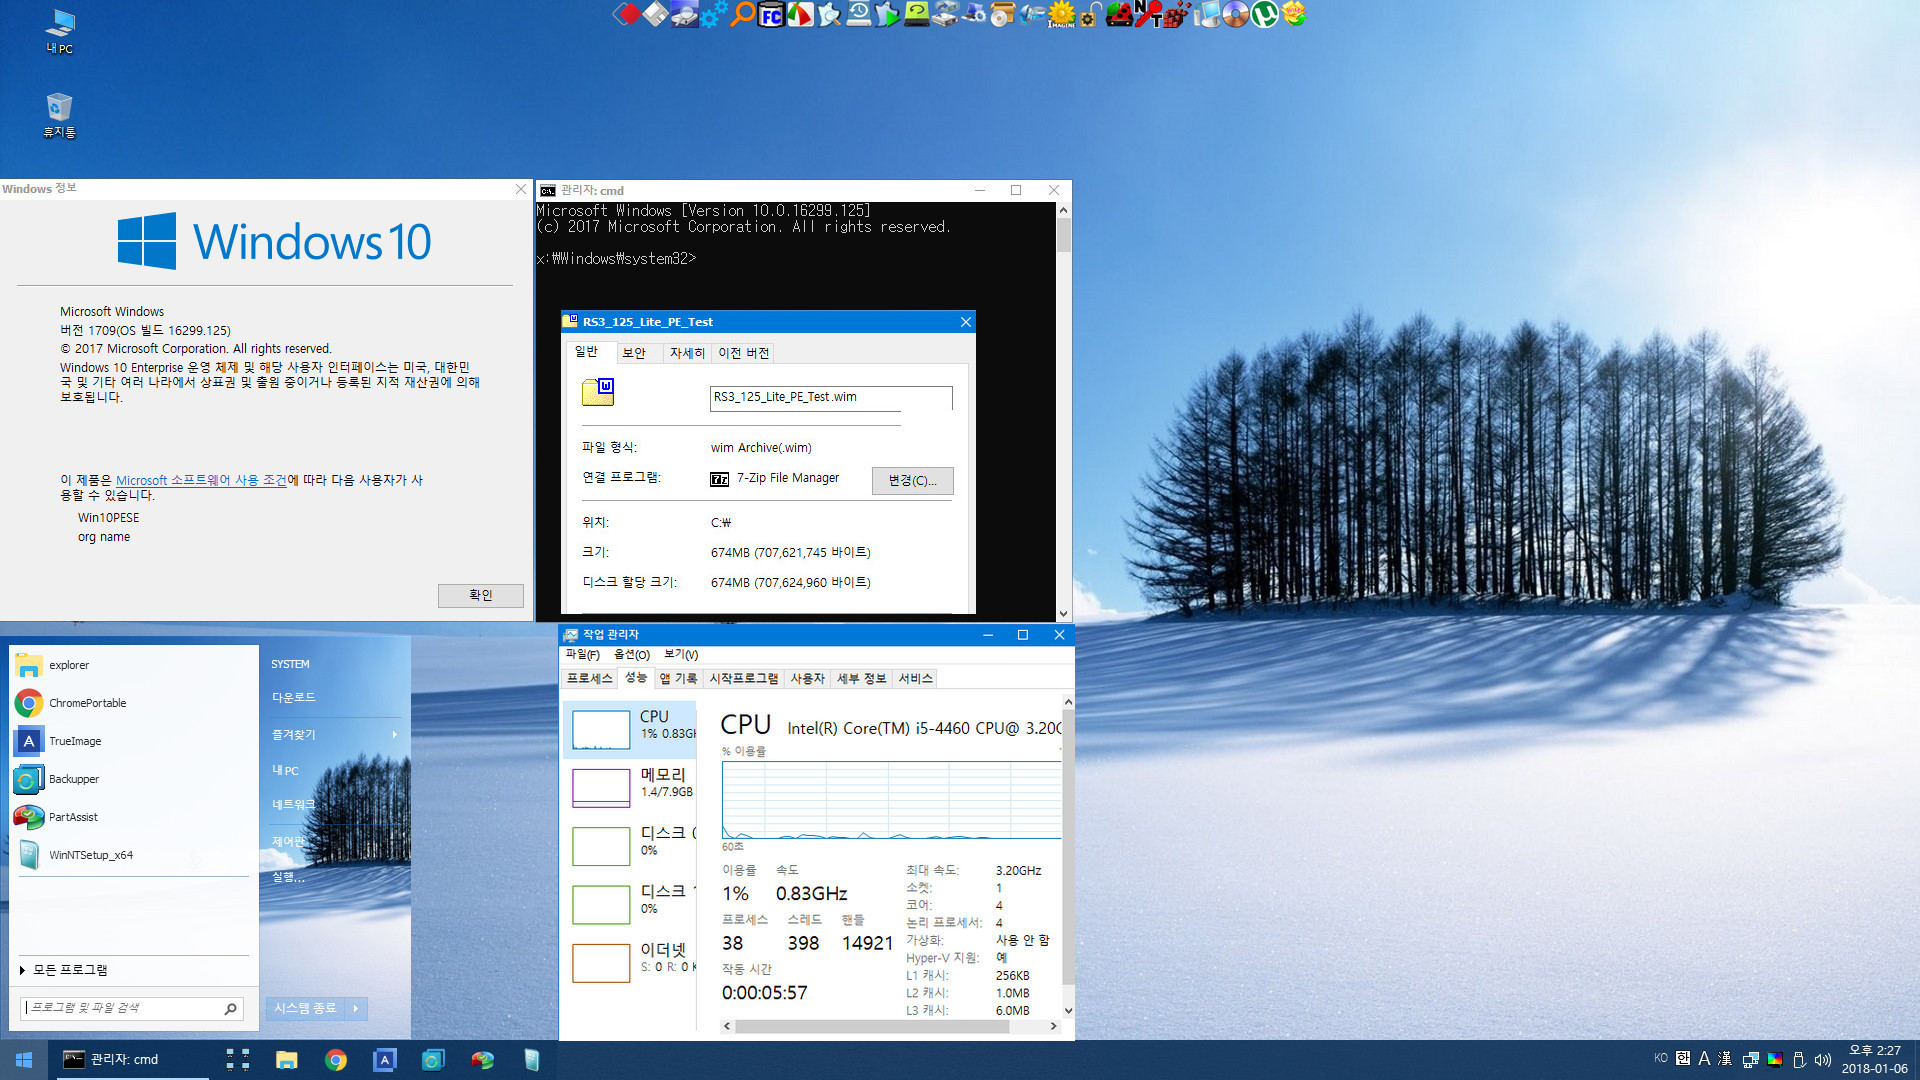Click the cmd window vertical scrollbar
Viewport: 1920px width, 1080px height.
tap(1063, 411)
